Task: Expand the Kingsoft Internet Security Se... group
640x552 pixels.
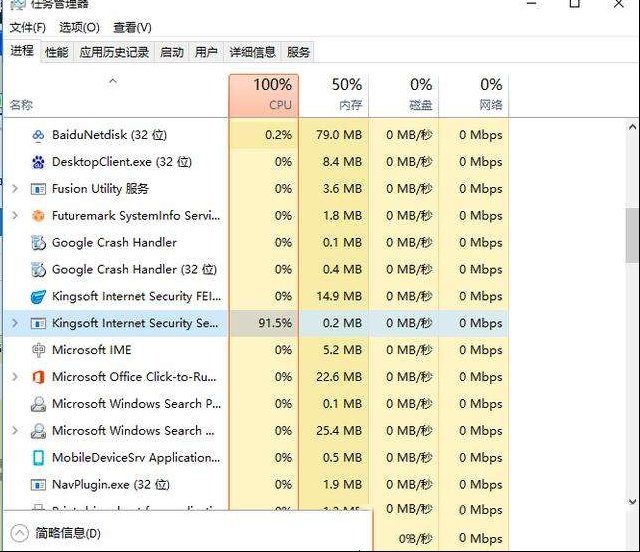Action: point(15,323)
